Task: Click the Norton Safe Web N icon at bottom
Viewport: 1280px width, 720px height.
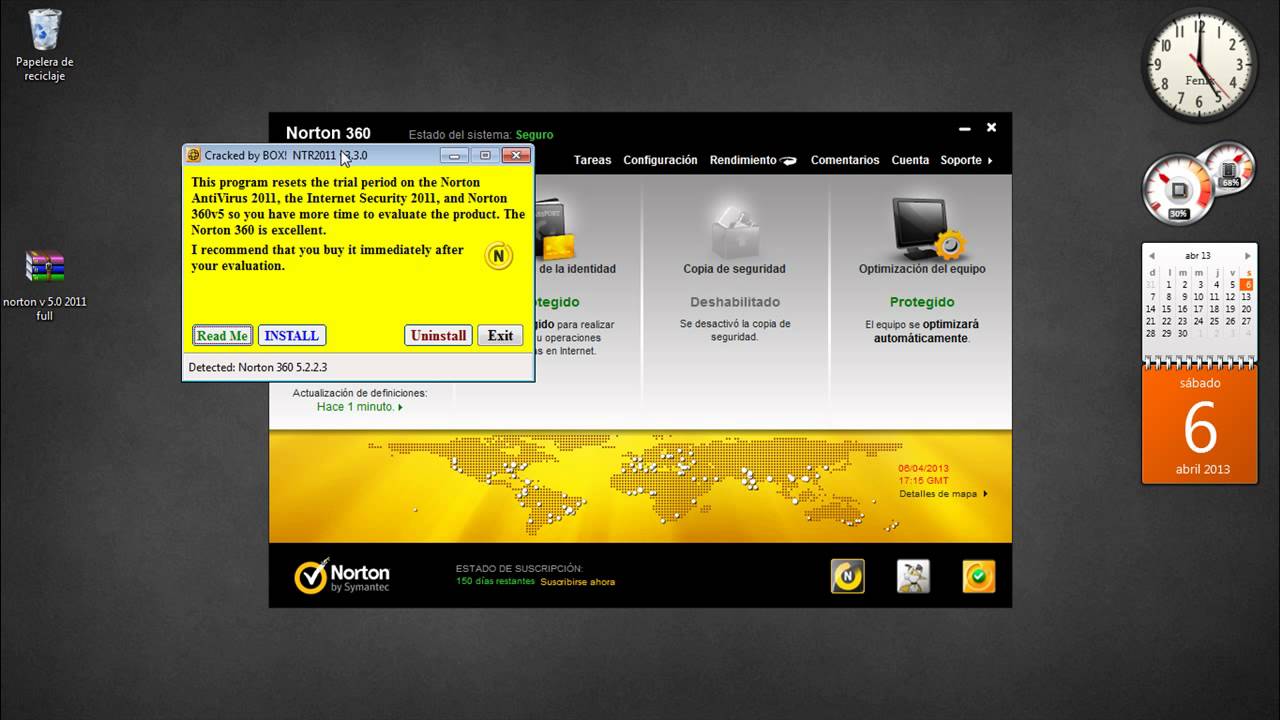Action: pos(848,576)
